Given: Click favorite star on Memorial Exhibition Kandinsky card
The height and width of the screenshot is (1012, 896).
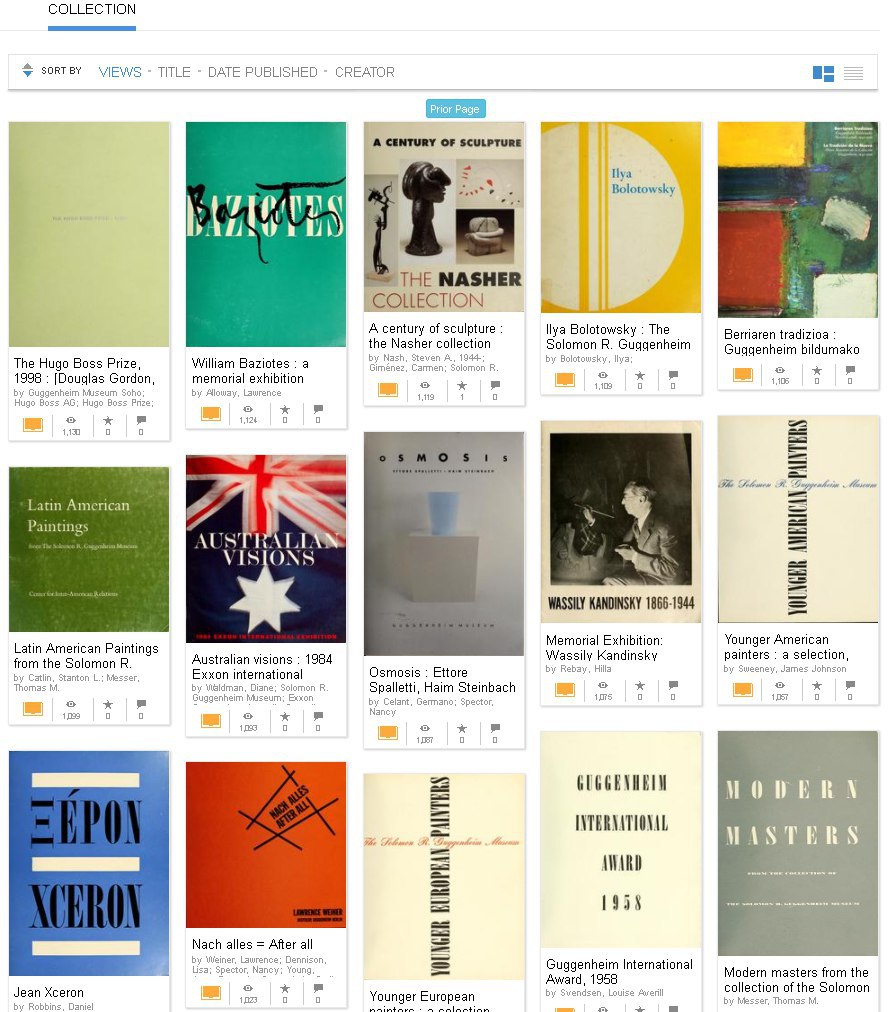Looking at the screenshot, I should point(640,685).
